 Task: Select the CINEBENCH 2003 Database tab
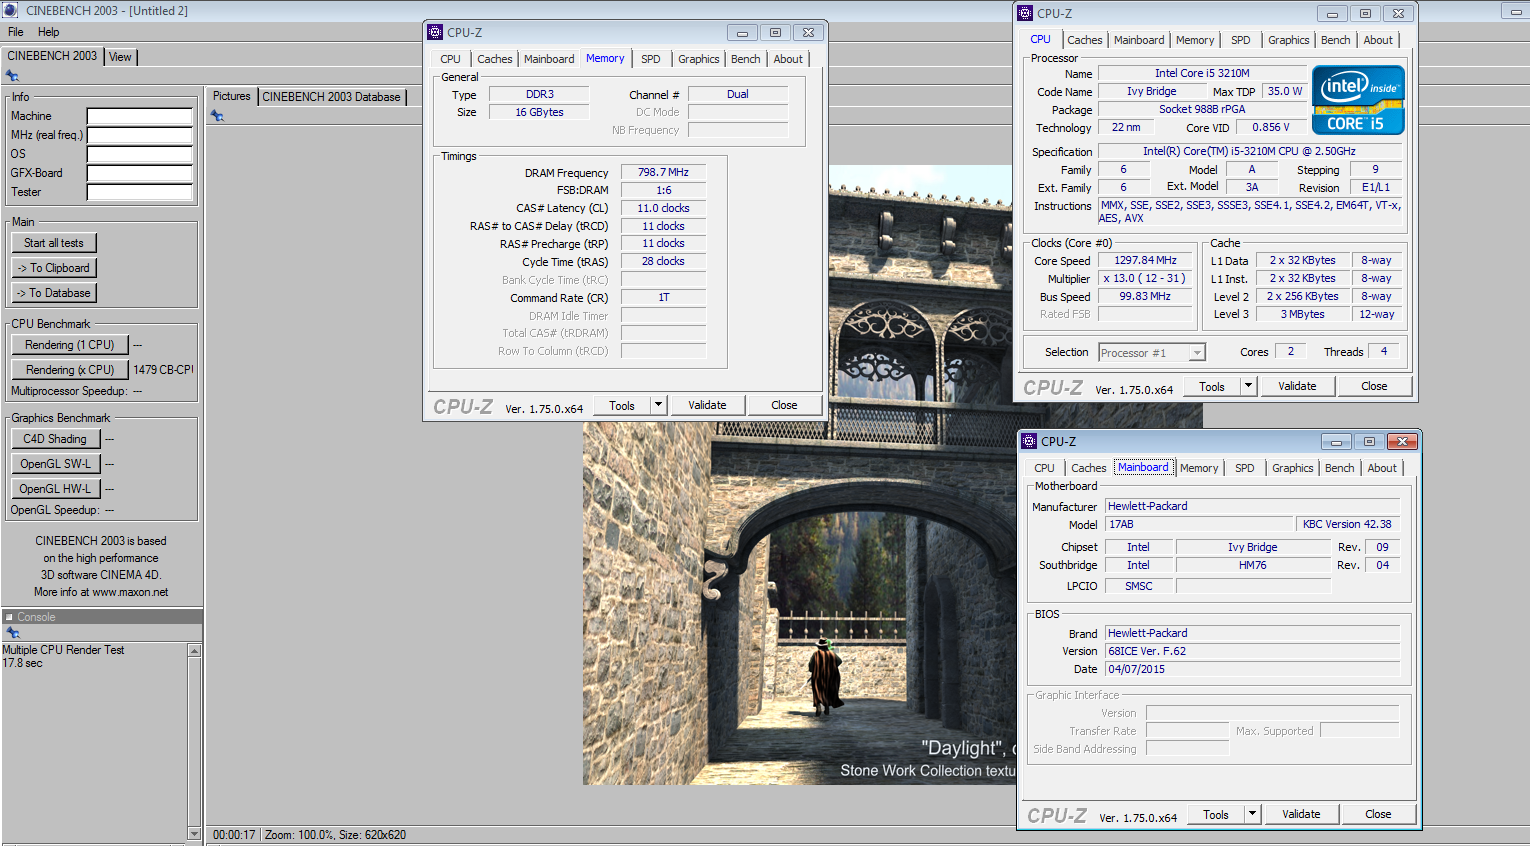point(332,97)
